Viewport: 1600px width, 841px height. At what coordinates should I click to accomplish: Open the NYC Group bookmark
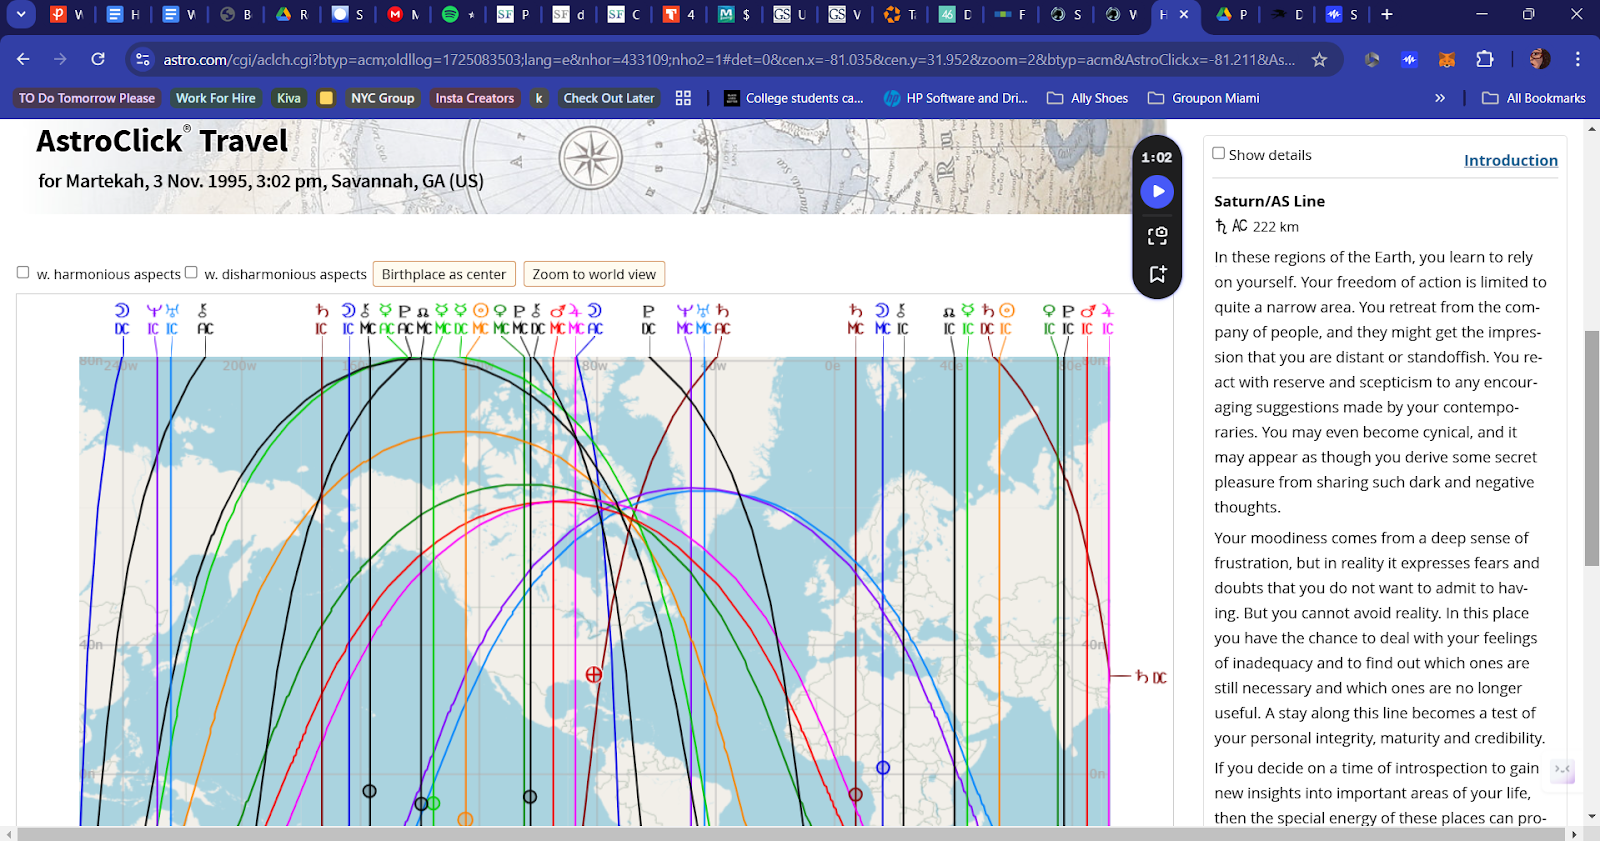click(383, 98)
